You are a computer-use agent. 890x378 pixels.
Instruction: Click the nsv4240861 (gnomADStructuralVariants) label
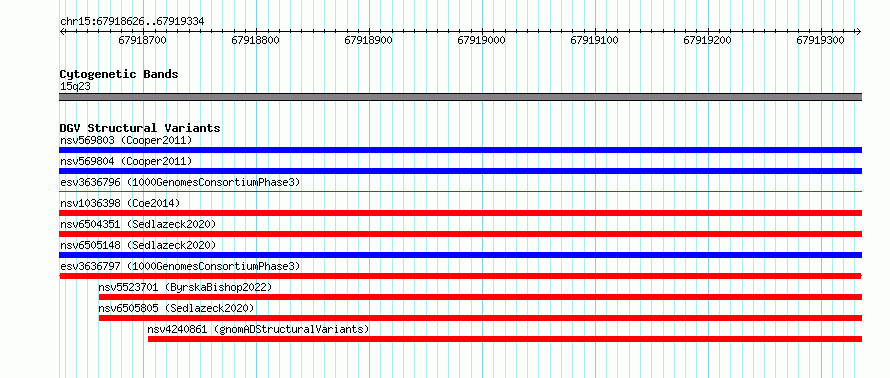pyautogui.click(x=258, y=329)
